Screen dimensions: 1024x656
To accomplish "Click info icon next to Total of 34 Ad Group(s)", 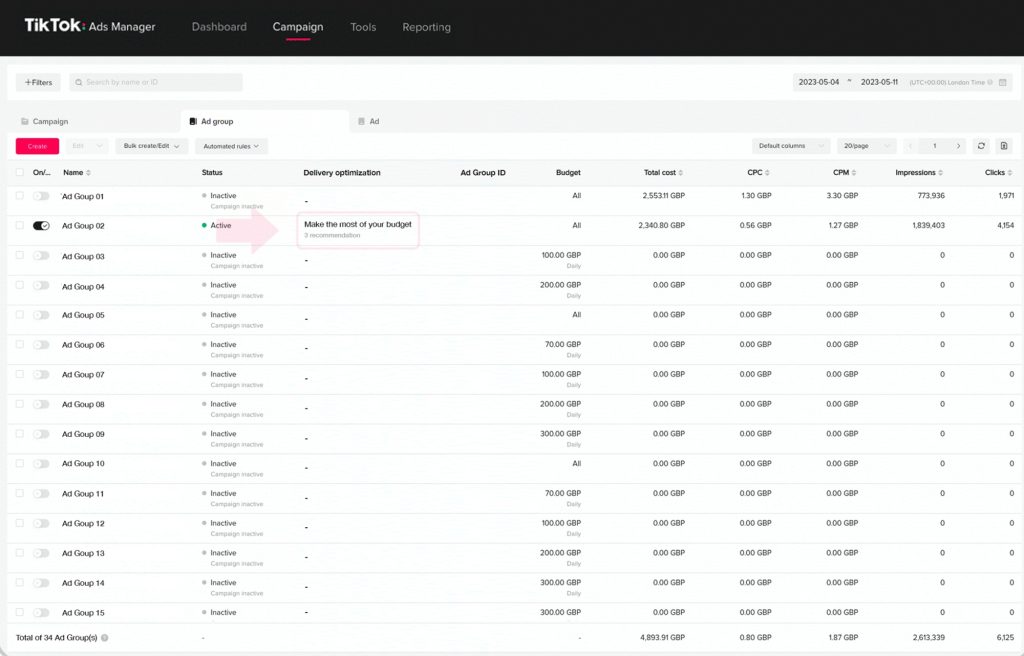I will (104, 638).
